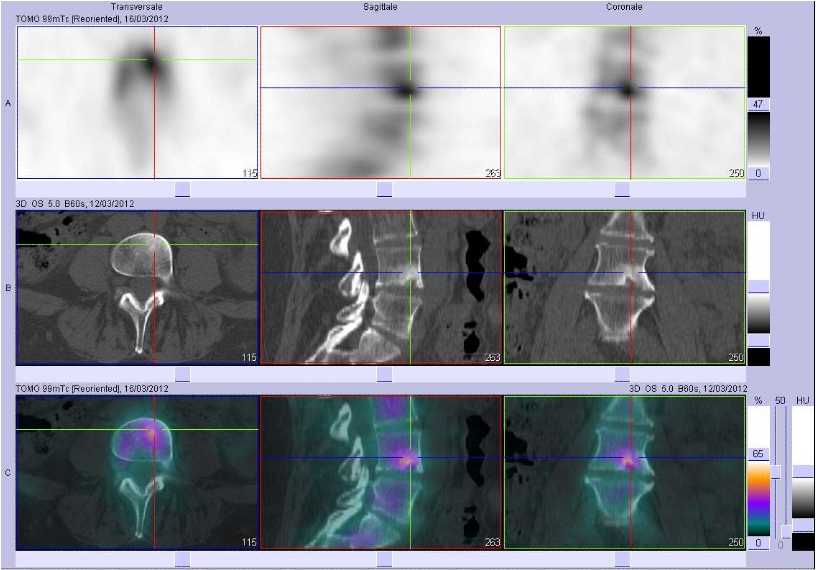The width and height of the screenshot is (816, 570).
Task: Click the Coronale column header
Action: pos(623,7)
